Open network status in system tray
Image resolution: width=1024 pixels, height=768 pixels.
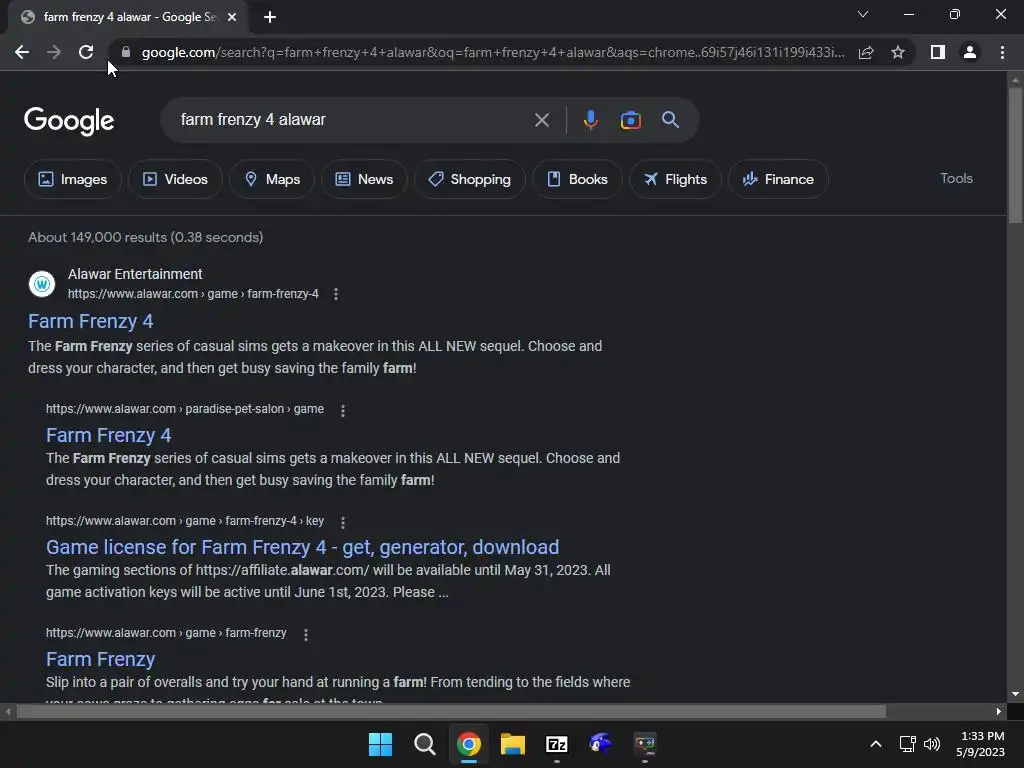pos(907,744)
